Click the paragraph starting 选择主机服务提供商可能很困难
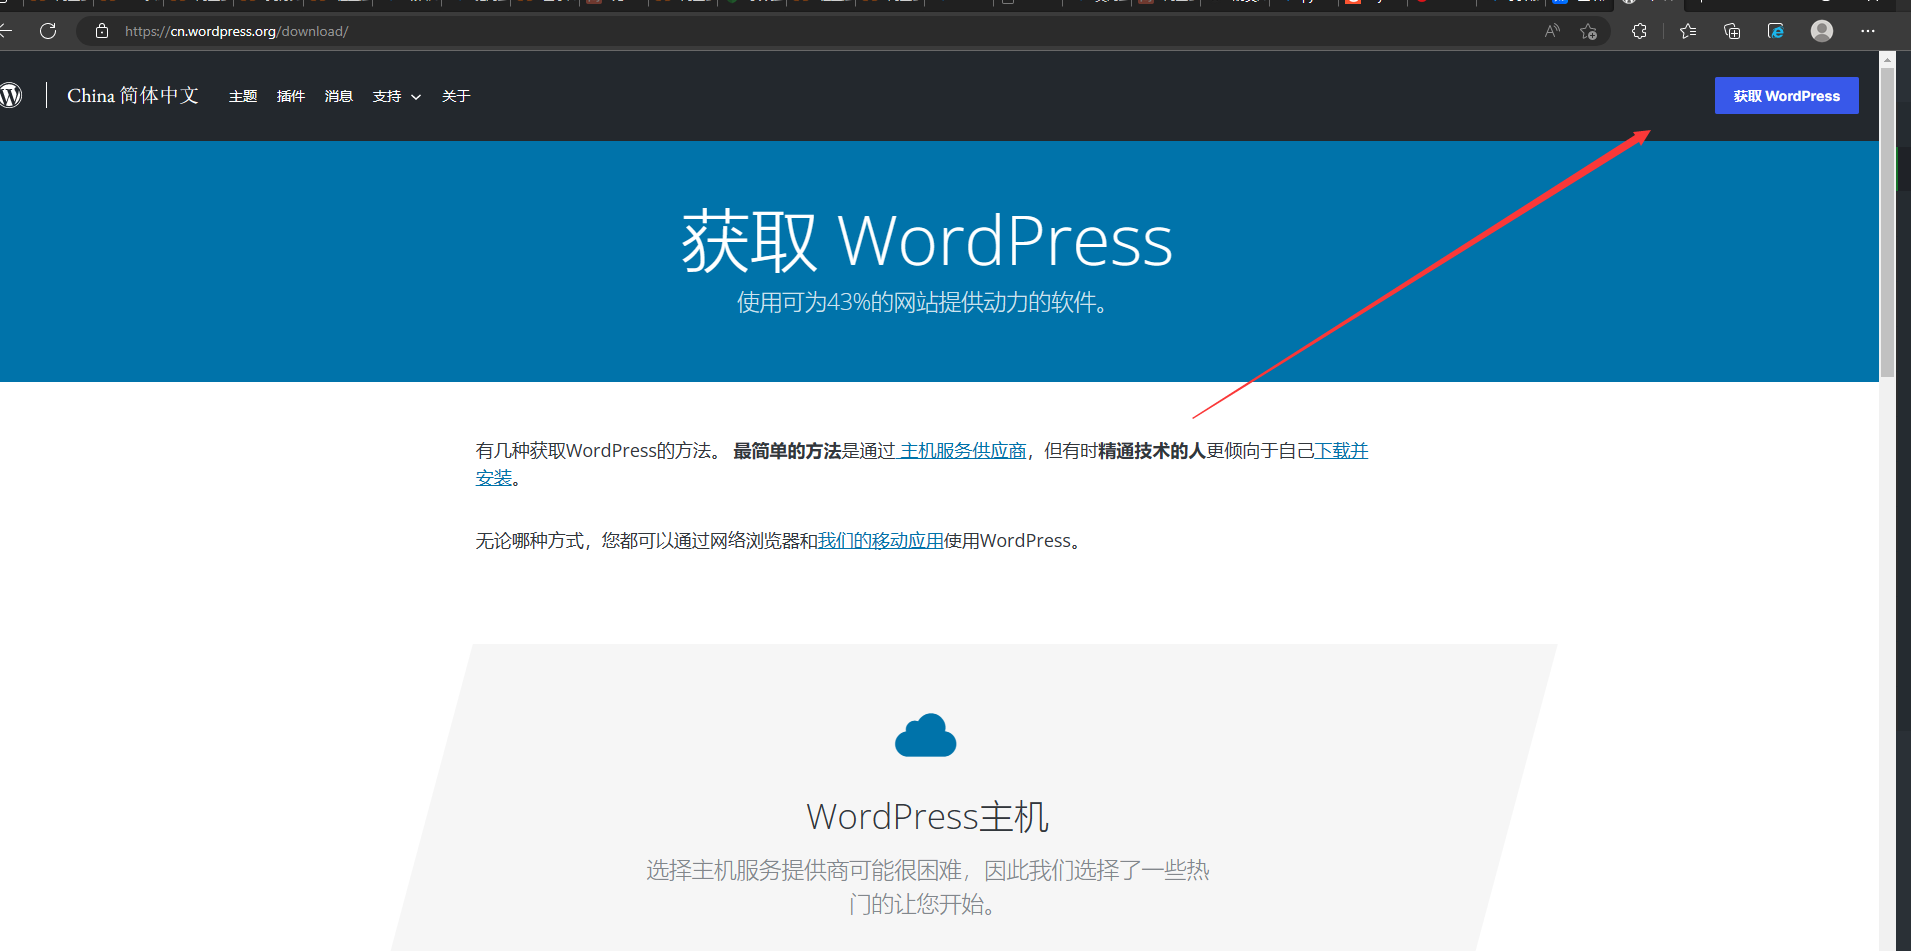Screen dimensions: 1911x951 (927, 887)
